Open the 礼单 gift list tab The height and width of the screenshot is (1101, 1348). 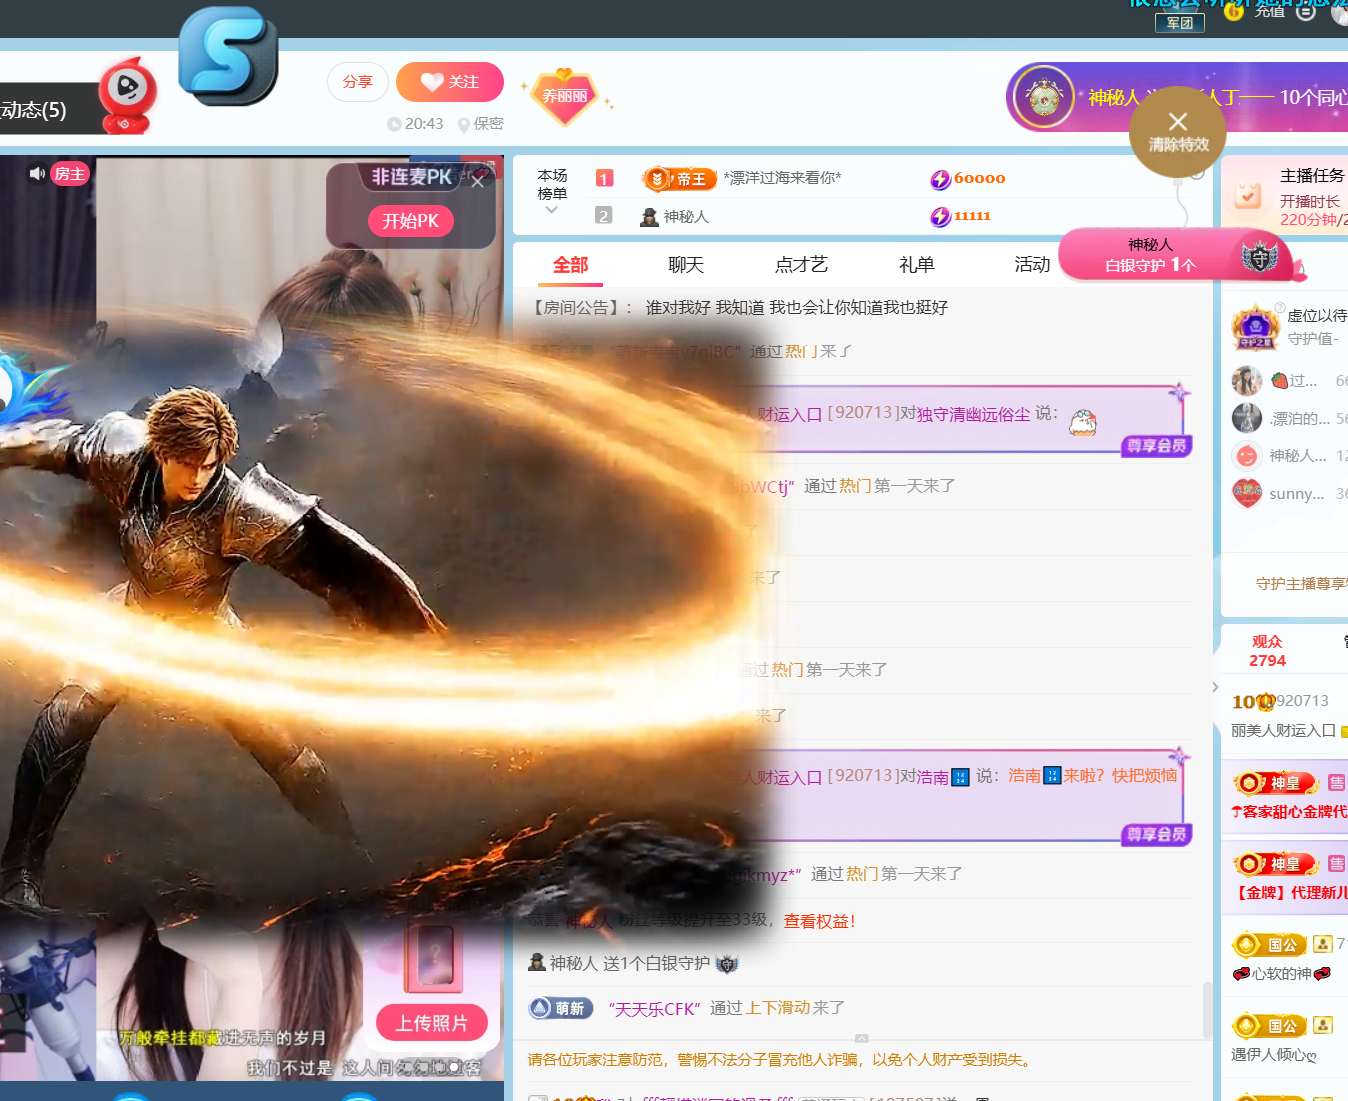coord(917,265)
